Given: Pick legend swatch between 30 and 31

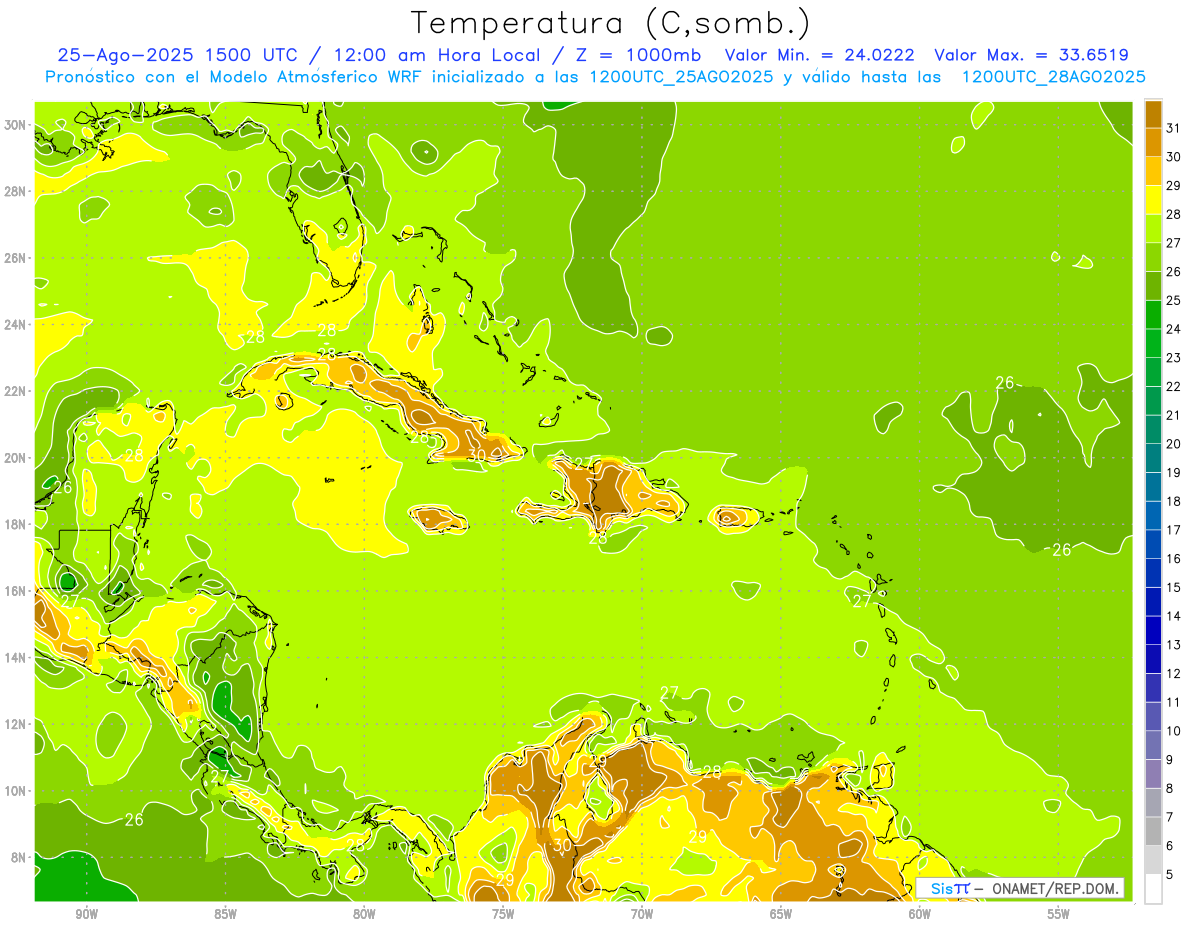Looking at the screenshot, I should tap(1153, 142).
